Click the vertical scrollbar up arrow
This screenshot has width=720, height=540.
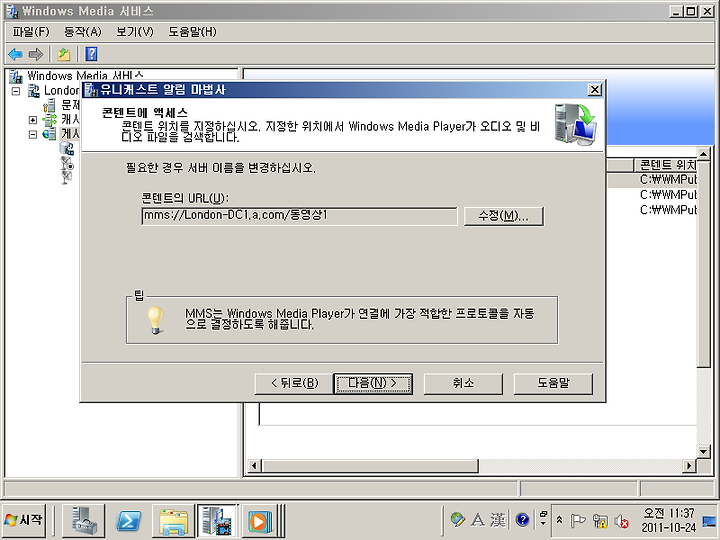703,153
